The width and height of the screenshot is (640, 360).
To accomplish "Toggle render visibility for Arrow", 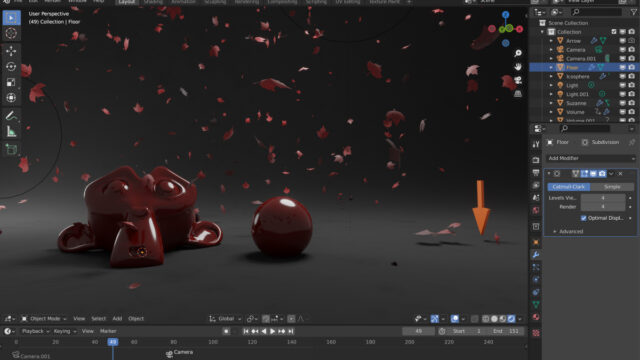I will (x=631, y=41).
